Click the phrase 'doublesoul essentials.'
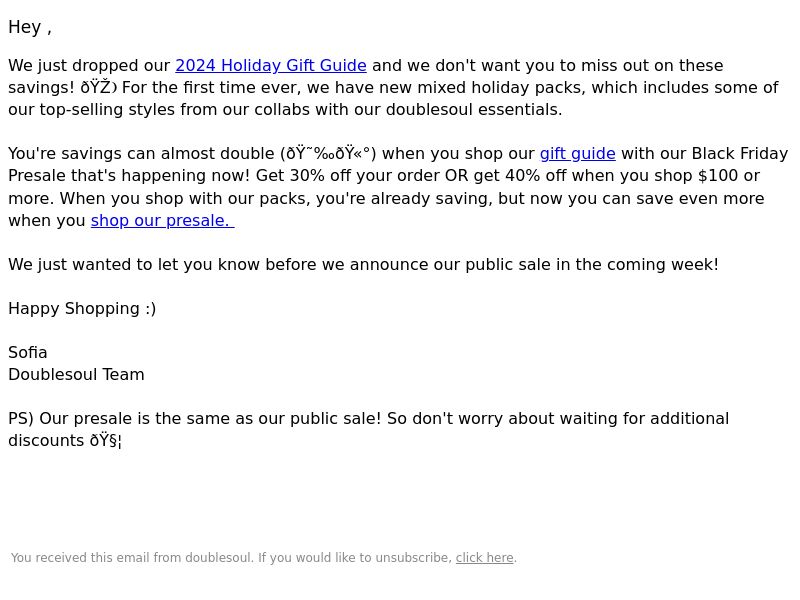Viewport: 800px width, 600px height. coord(474,110)
